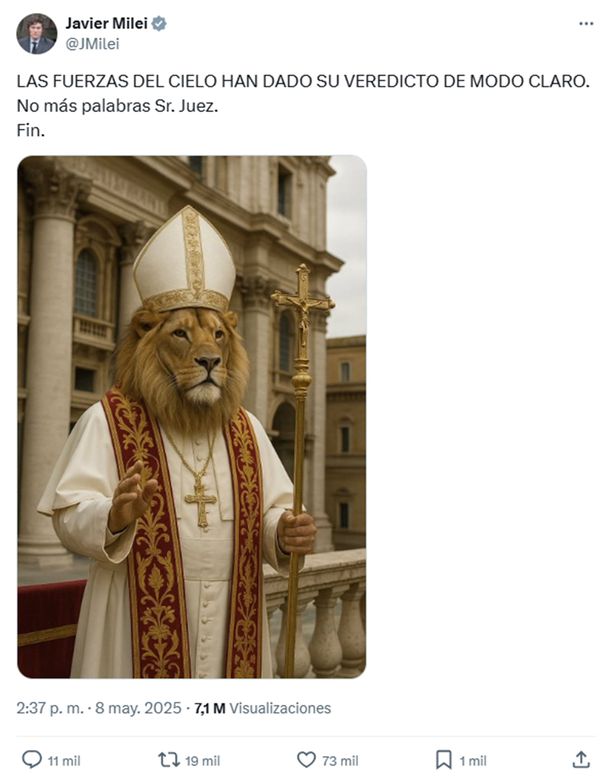This screenshot has width=610, height=780.
Task: Click the 11 mil replies count
Action: pos(64,761)
